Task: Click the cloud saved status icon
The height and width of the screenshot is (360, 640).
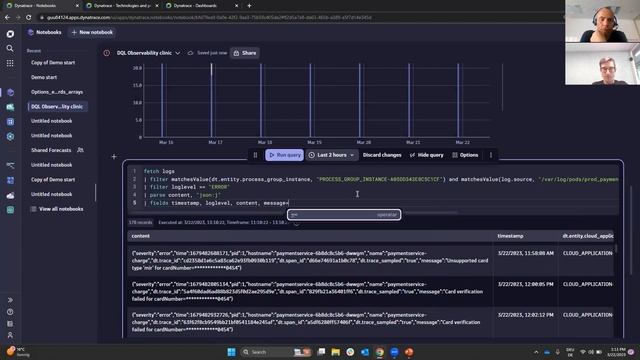Action: [190, 53]
